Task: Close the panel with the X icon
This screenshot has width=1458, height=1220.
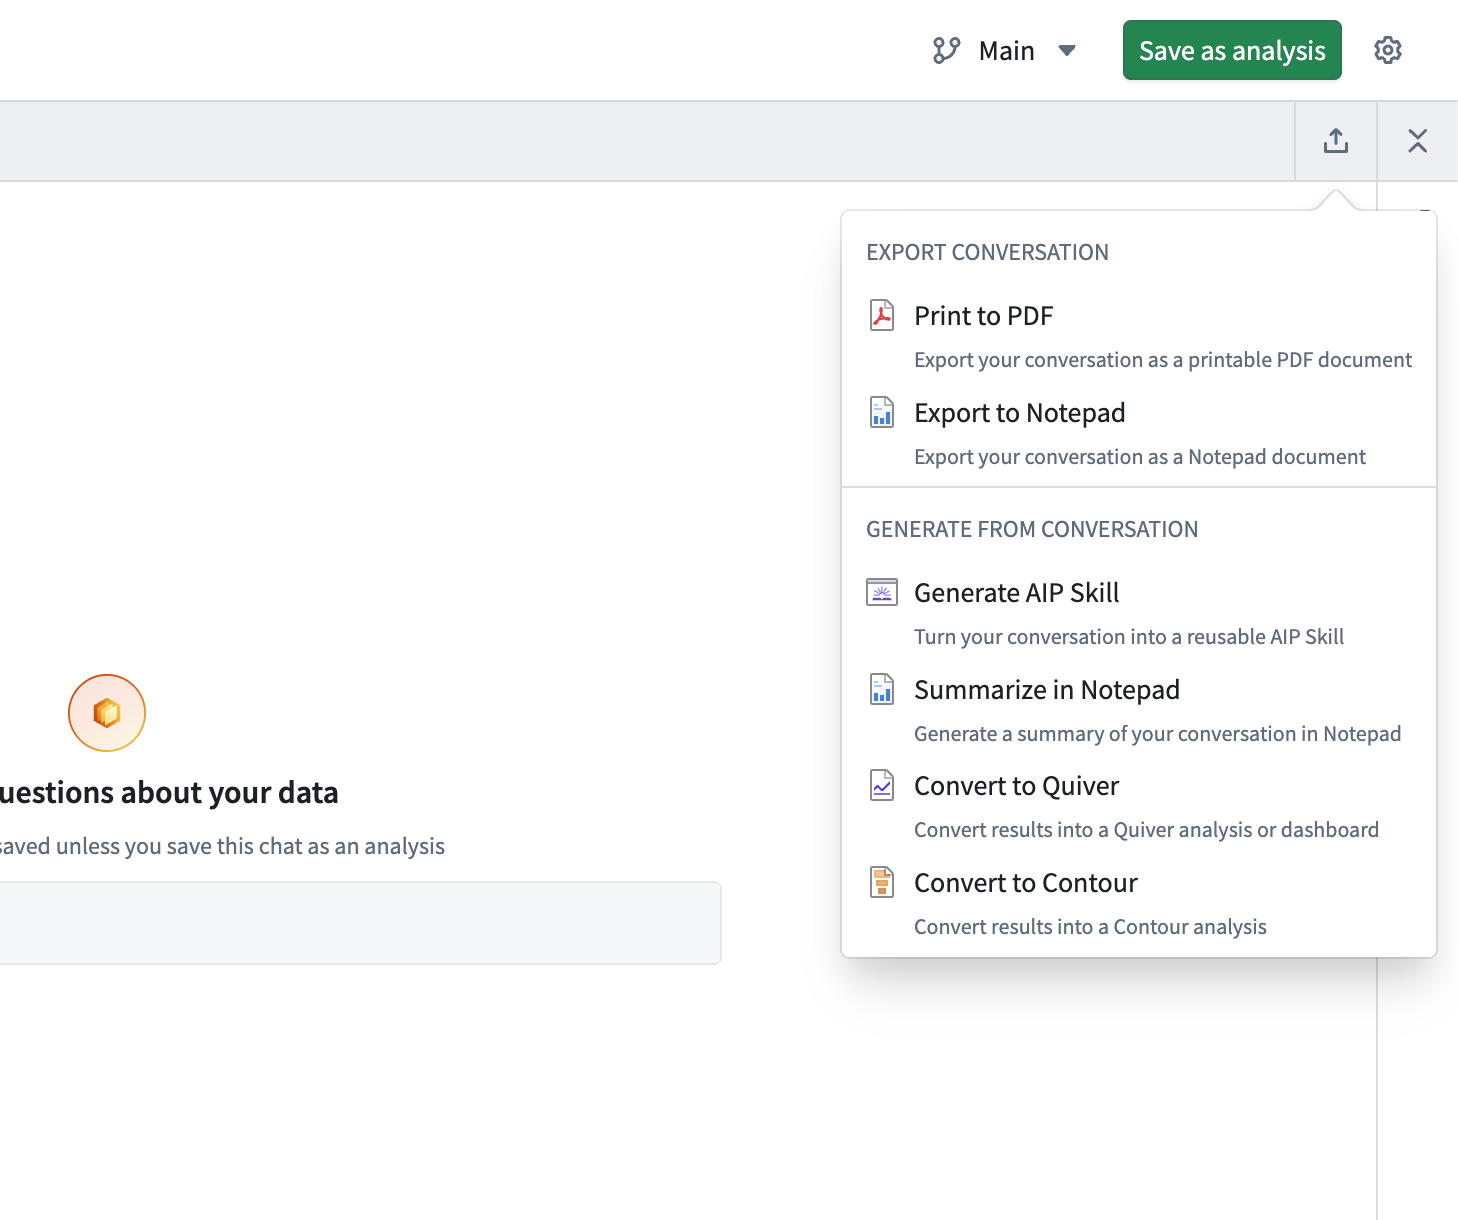Action: click(1417, 141)
